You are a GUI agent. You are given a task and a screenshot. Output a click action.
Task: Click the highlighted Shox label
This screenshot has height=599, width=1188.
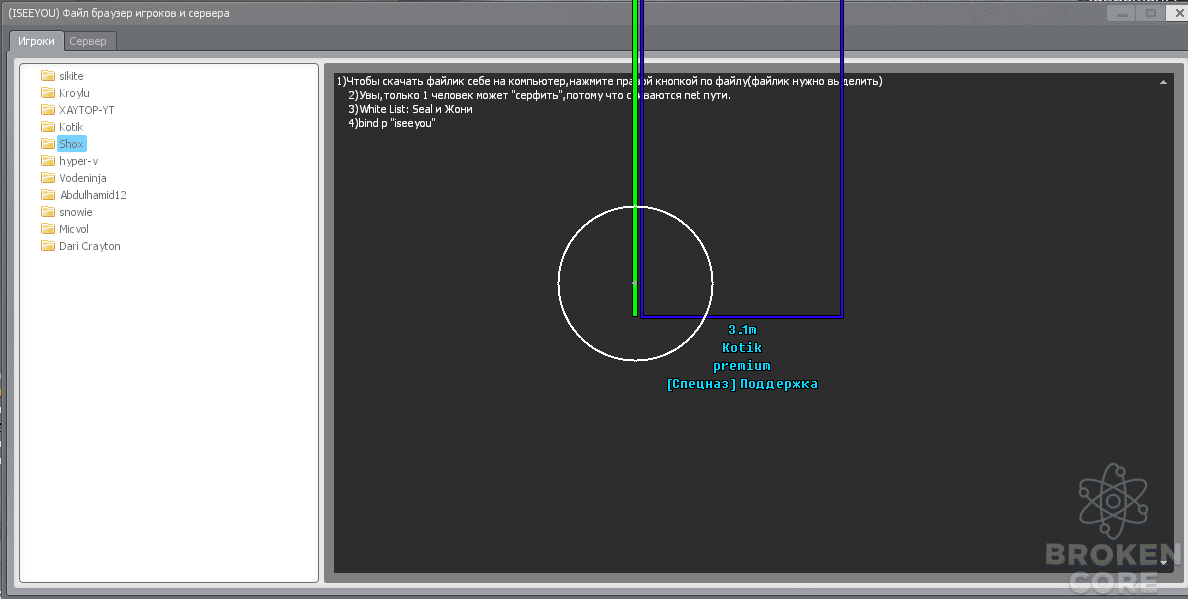coord(71,144)
